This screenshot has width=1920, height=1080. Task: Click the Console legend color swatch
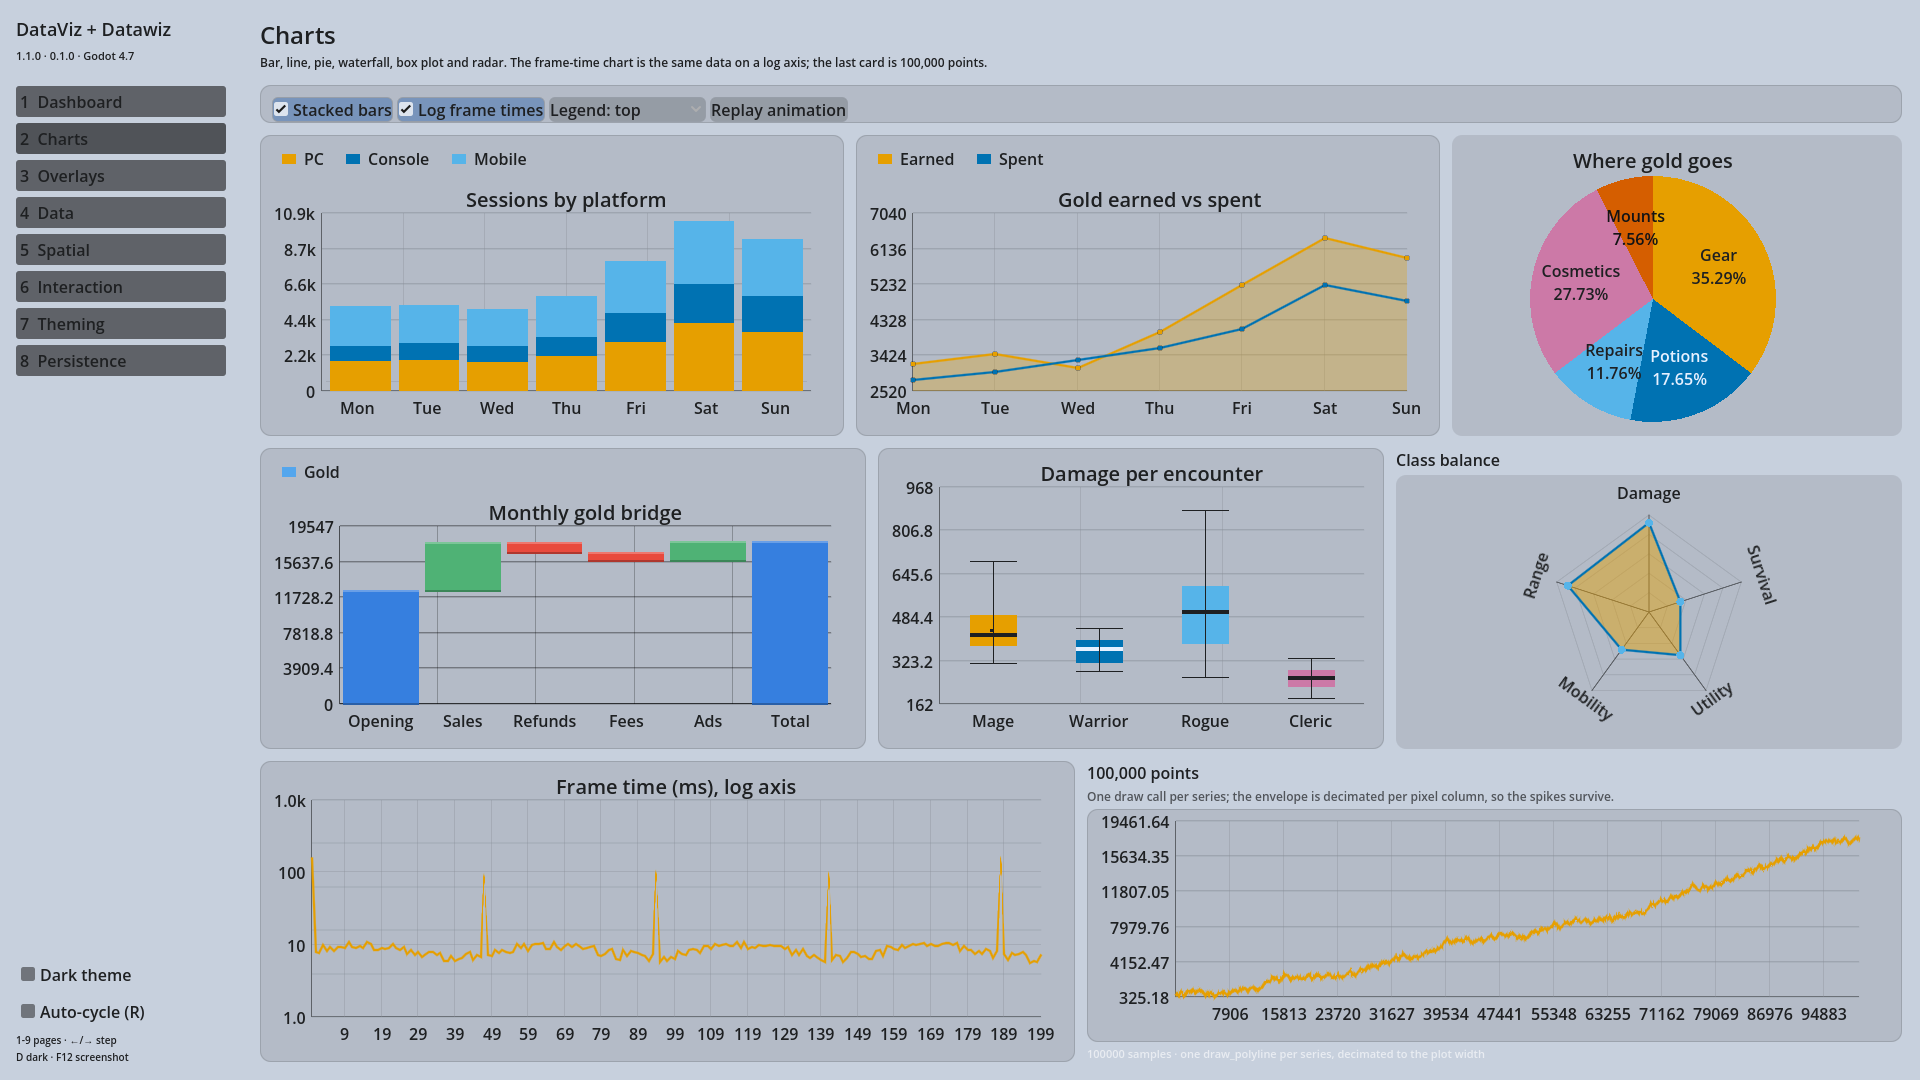353,159
